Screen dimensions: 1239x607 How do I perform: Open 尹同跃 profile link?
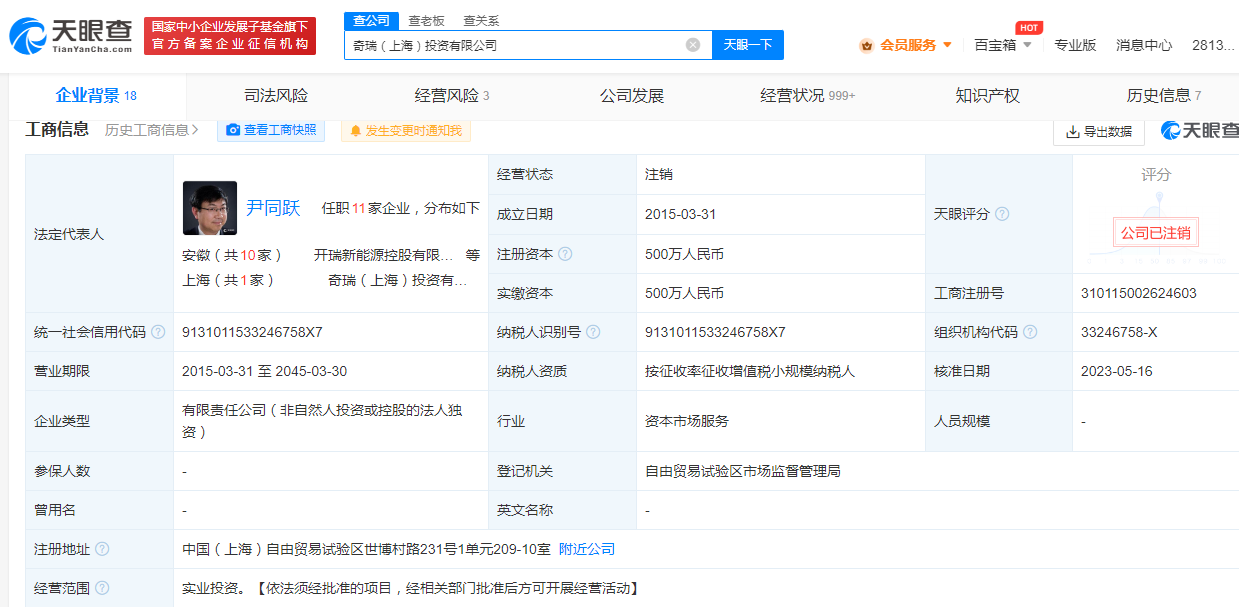point(273,208)
